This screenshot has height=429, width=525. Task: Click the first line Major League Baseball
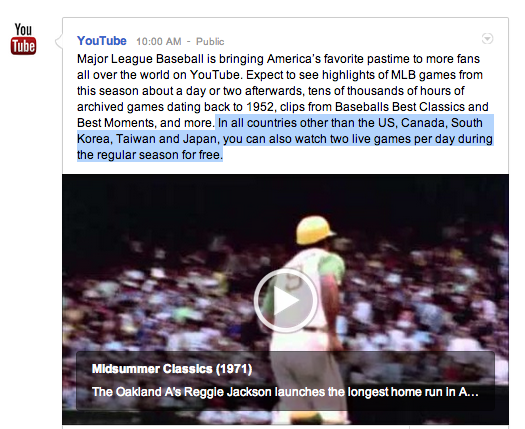click(x=140, y=59)
